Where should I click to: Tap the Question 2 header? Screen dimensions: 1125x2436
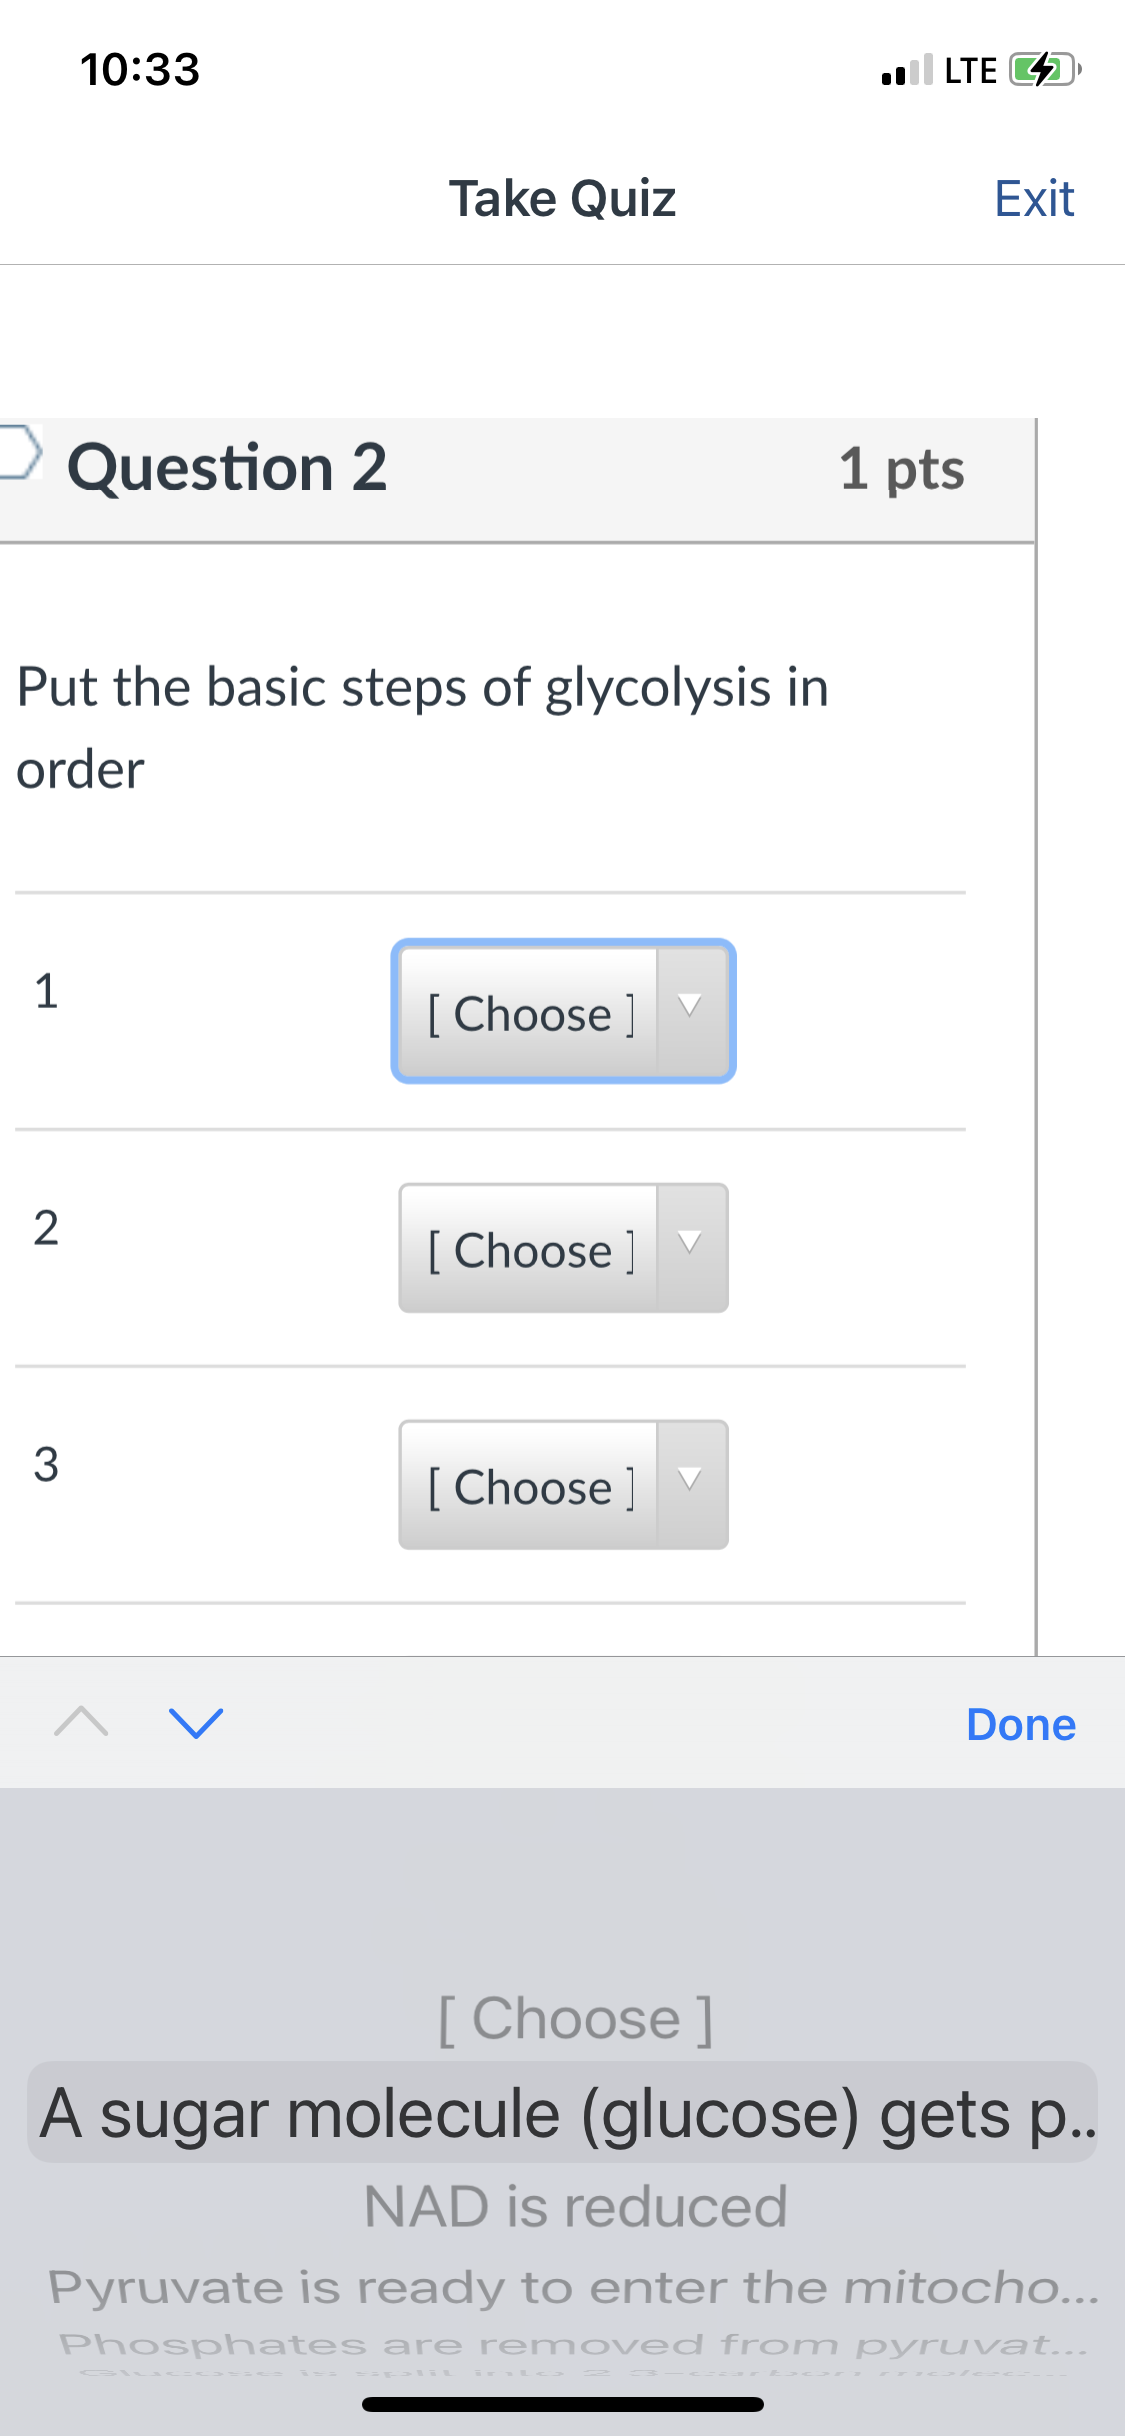227,467
